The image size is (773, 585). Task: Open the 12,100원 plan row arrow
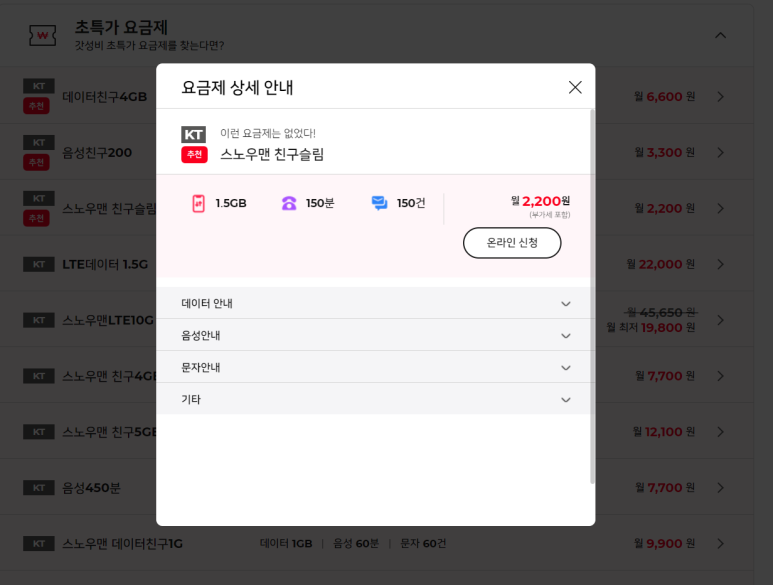(x=720, y=432)
